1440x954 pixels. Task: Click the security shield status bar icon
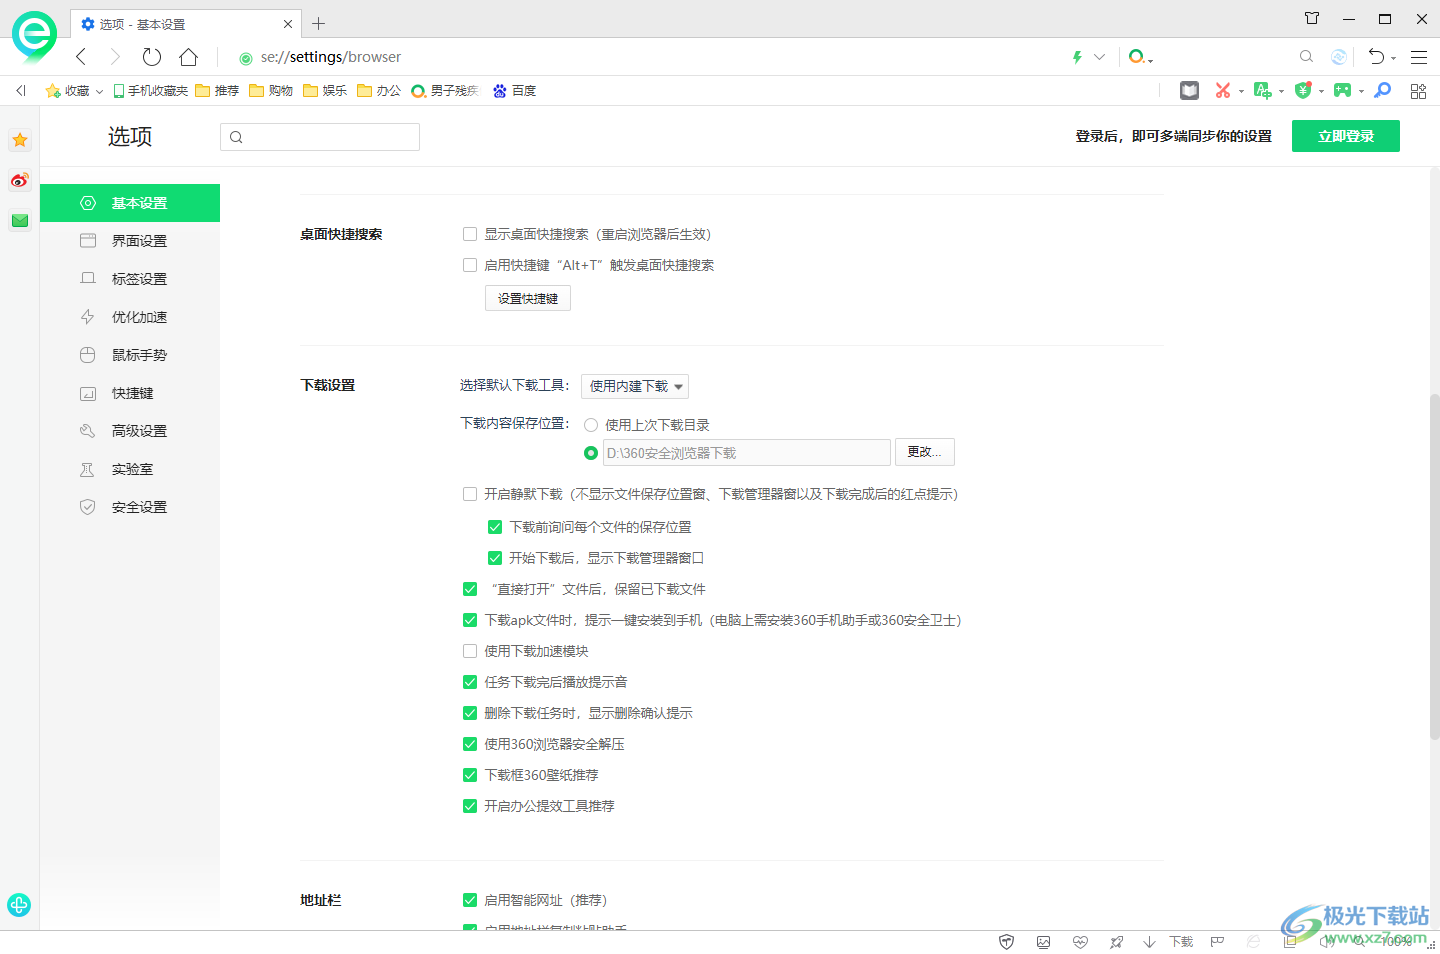[x=1007, y=942]
